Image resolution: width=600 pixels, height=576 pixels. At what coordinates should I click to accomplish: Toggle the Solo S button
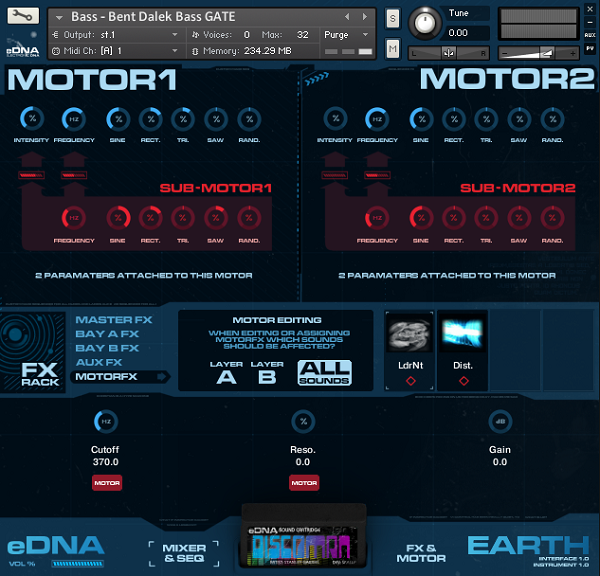point(393,18)
